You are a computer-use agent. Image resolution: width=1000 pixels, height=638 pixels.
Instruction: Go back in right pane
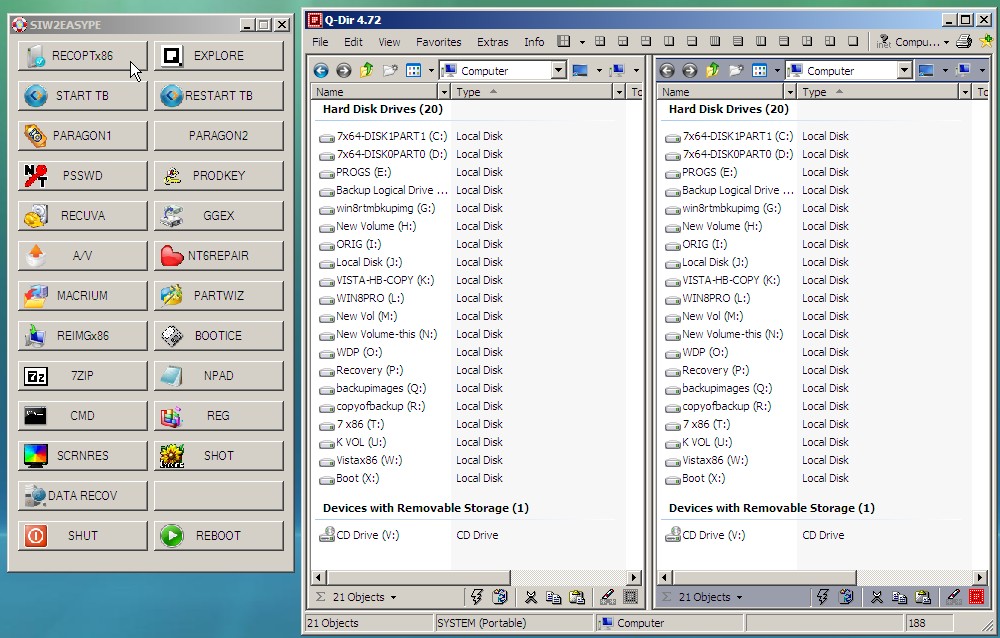(x=667, y=71)
